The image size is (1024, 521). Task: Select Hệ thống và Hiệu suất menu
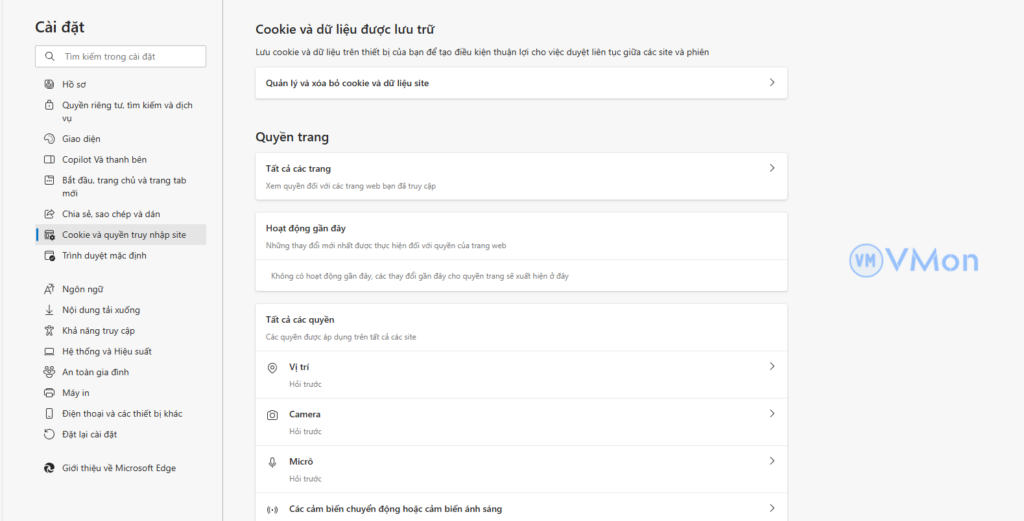pyautogui.click(x=107, y=352)
